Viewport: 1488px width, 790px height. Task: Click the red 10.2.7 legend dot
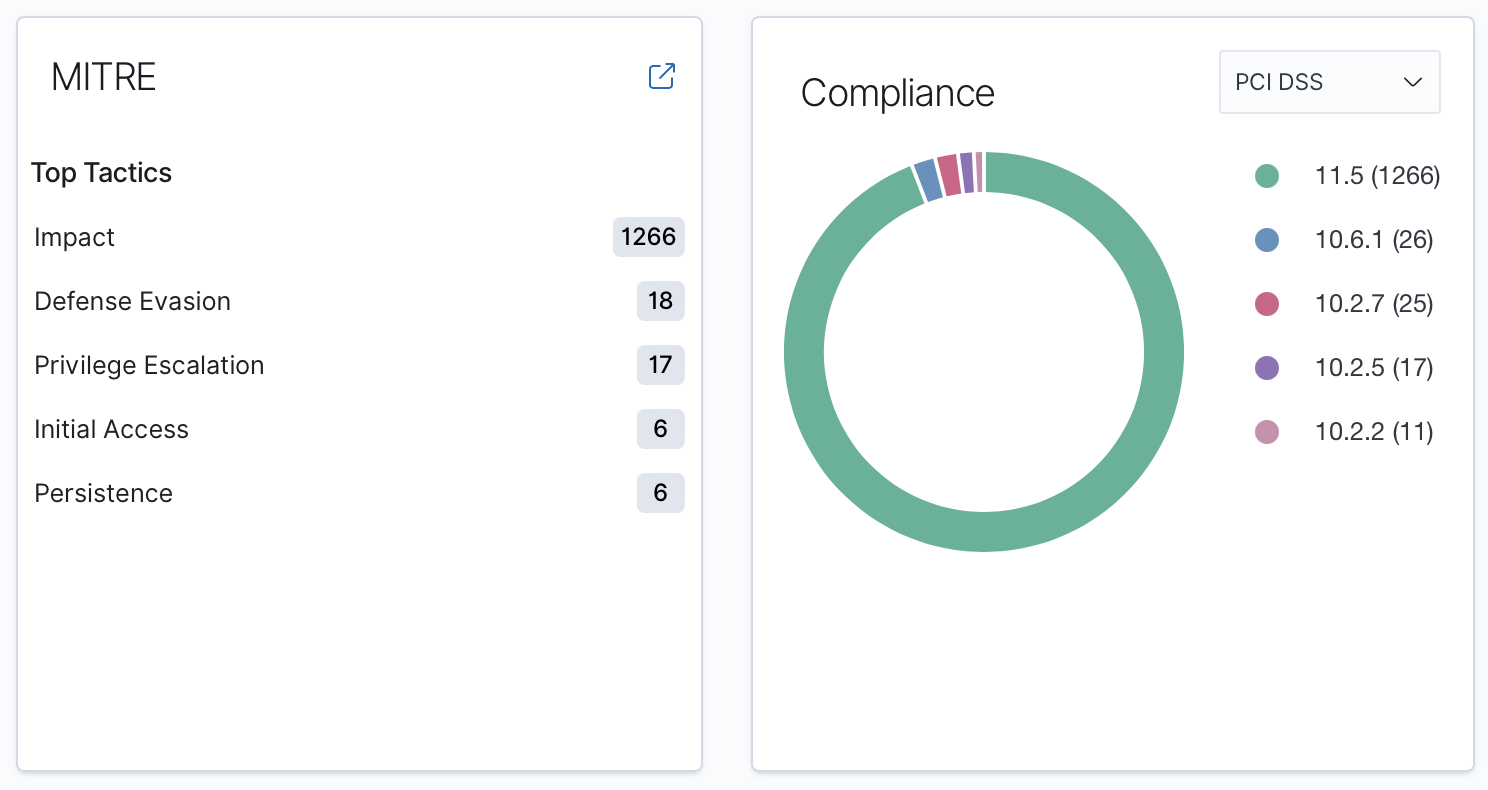(x=1267, y=304)
